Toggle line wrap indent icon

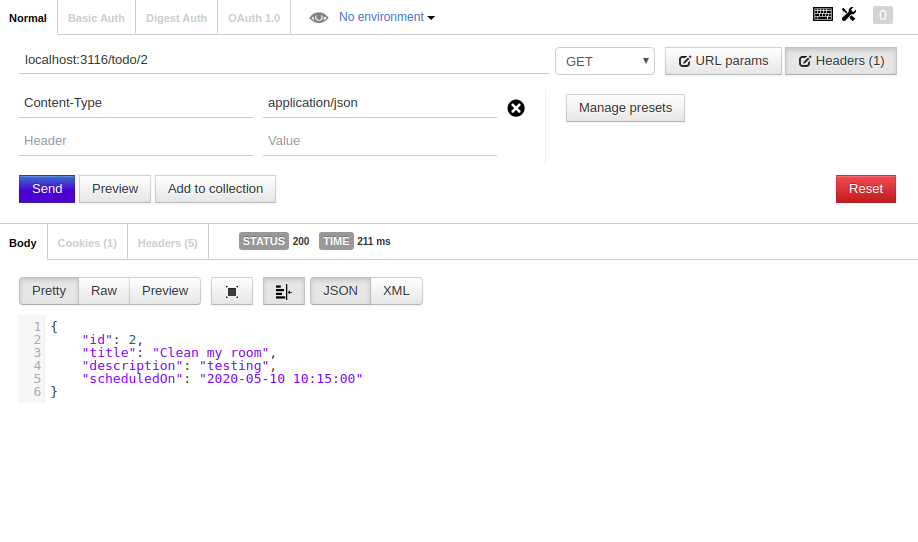pos(284,291)
